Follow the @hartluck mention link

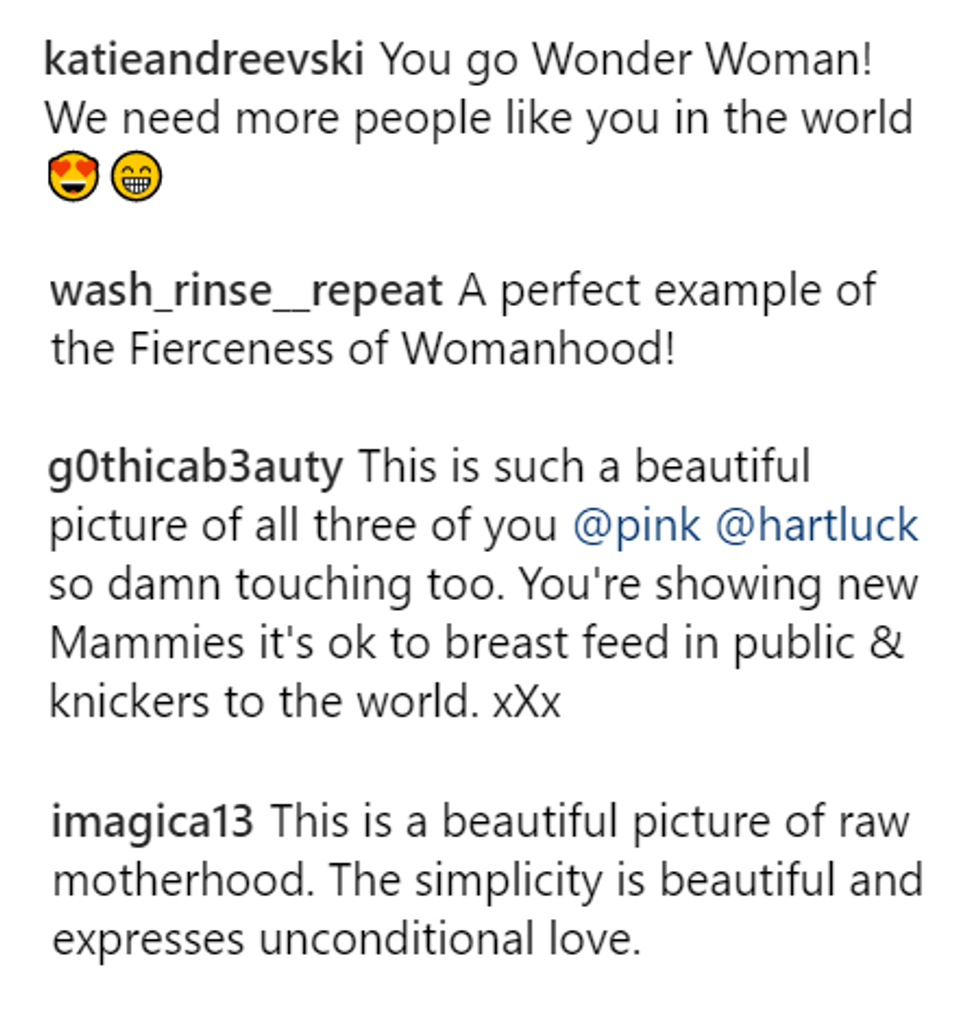817,525
